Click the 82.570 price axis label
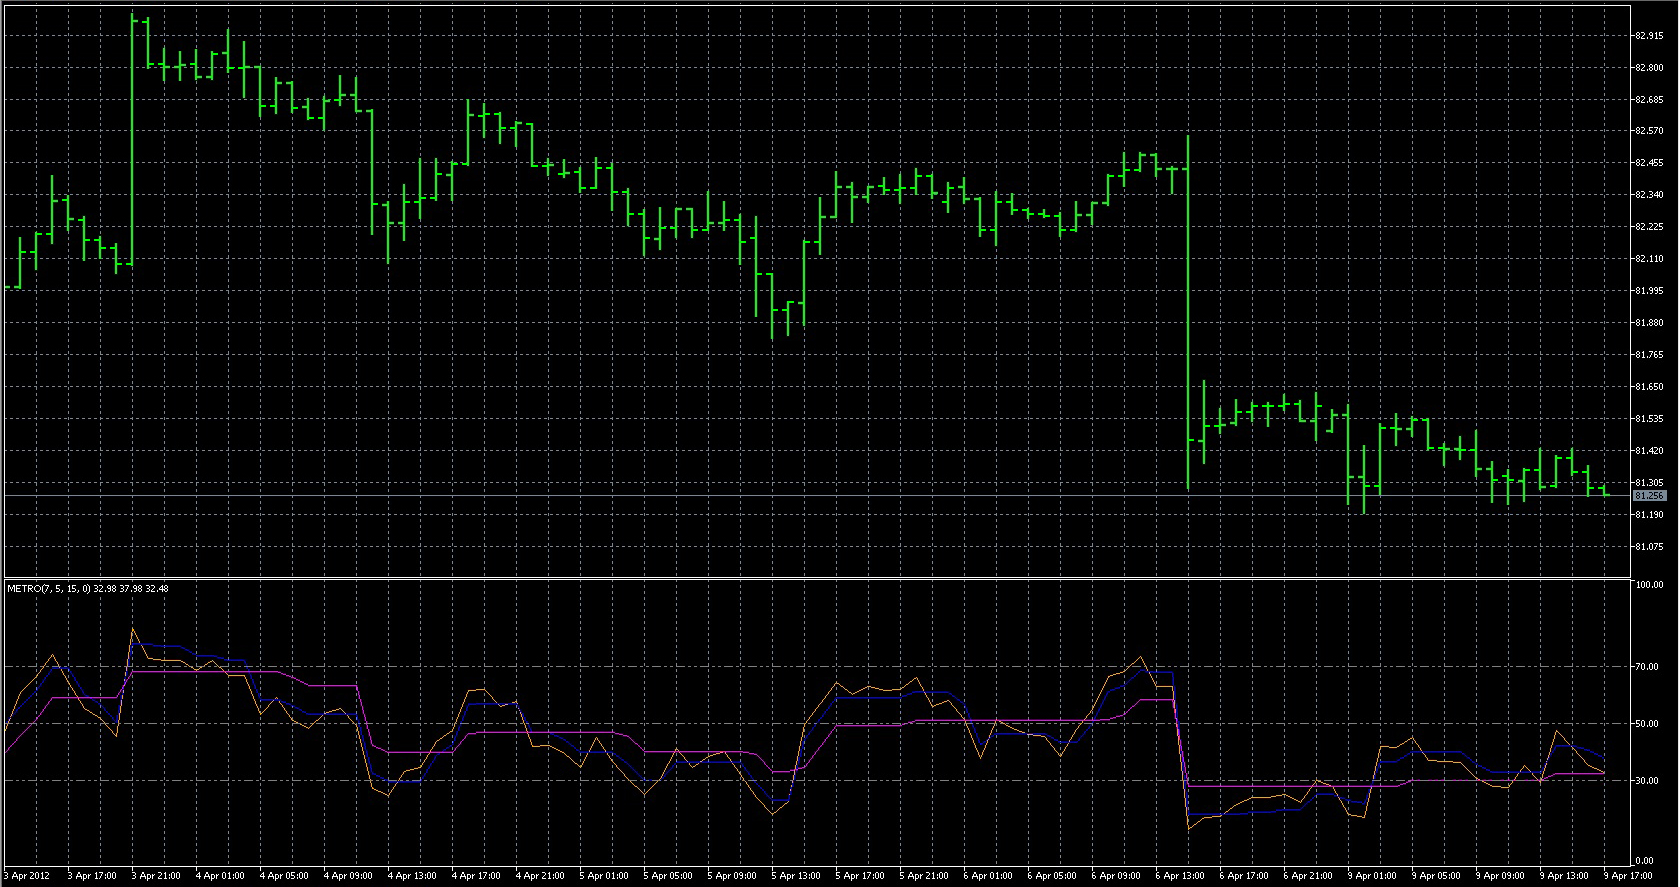Image resolution: width=1680 pixels, height=887 pixels. [1649, 131]
